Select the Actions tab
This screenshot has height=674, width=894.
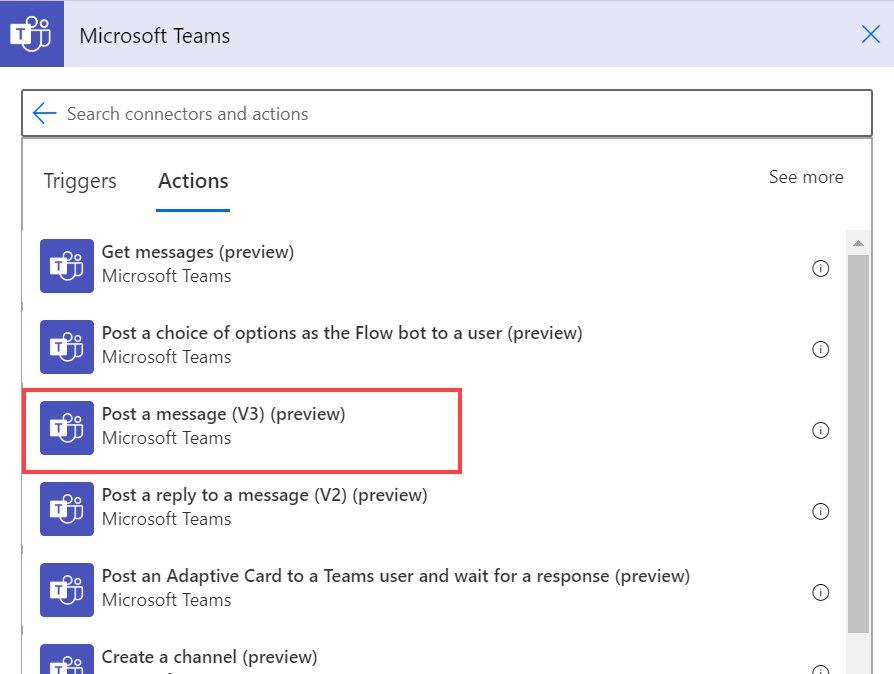193,181
